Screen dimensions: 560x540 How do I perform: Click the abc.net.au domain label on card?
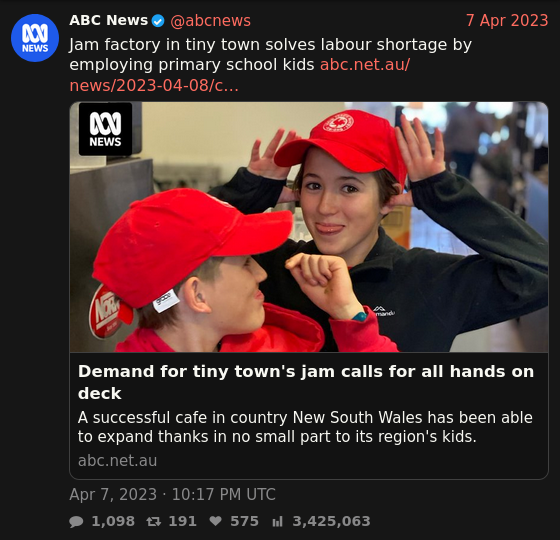tap(118, 460)
